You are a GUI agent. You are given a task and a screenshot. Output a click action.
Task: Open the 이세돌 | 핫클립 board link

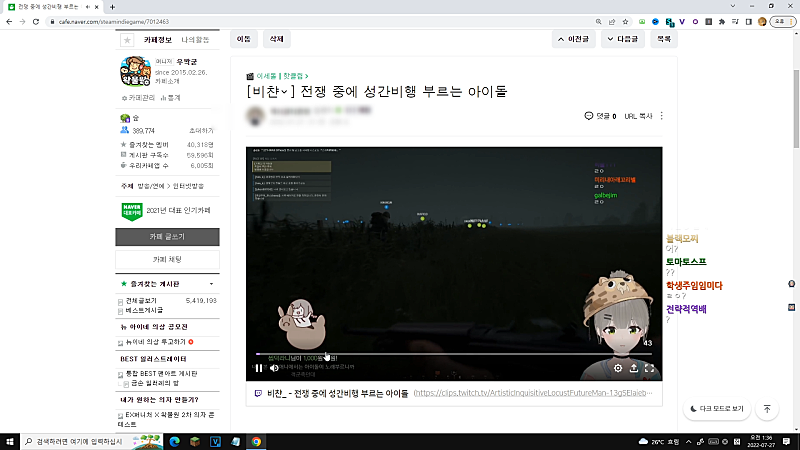[x=282, y=76]
